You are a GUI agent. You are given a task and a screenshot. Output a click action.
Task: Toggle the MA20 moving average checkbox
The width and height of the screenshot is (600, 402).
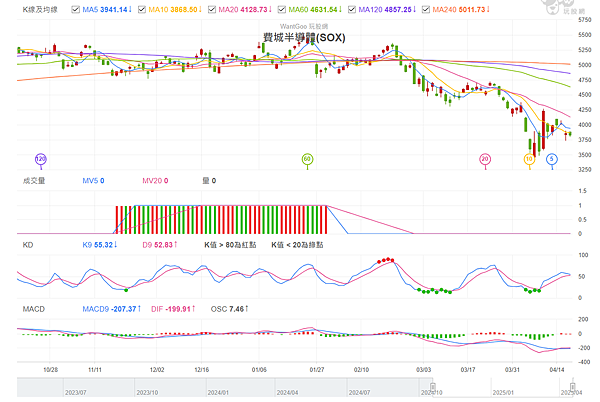(212, 10)
